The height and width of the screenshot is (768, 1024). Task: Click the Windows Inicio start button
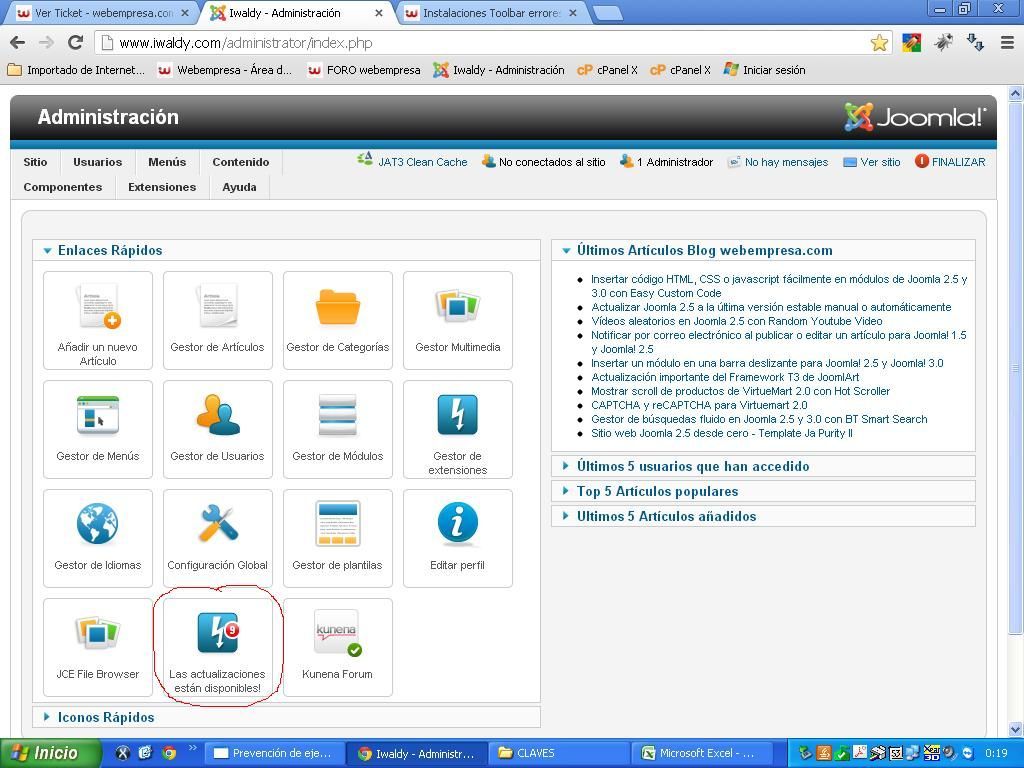51,753
